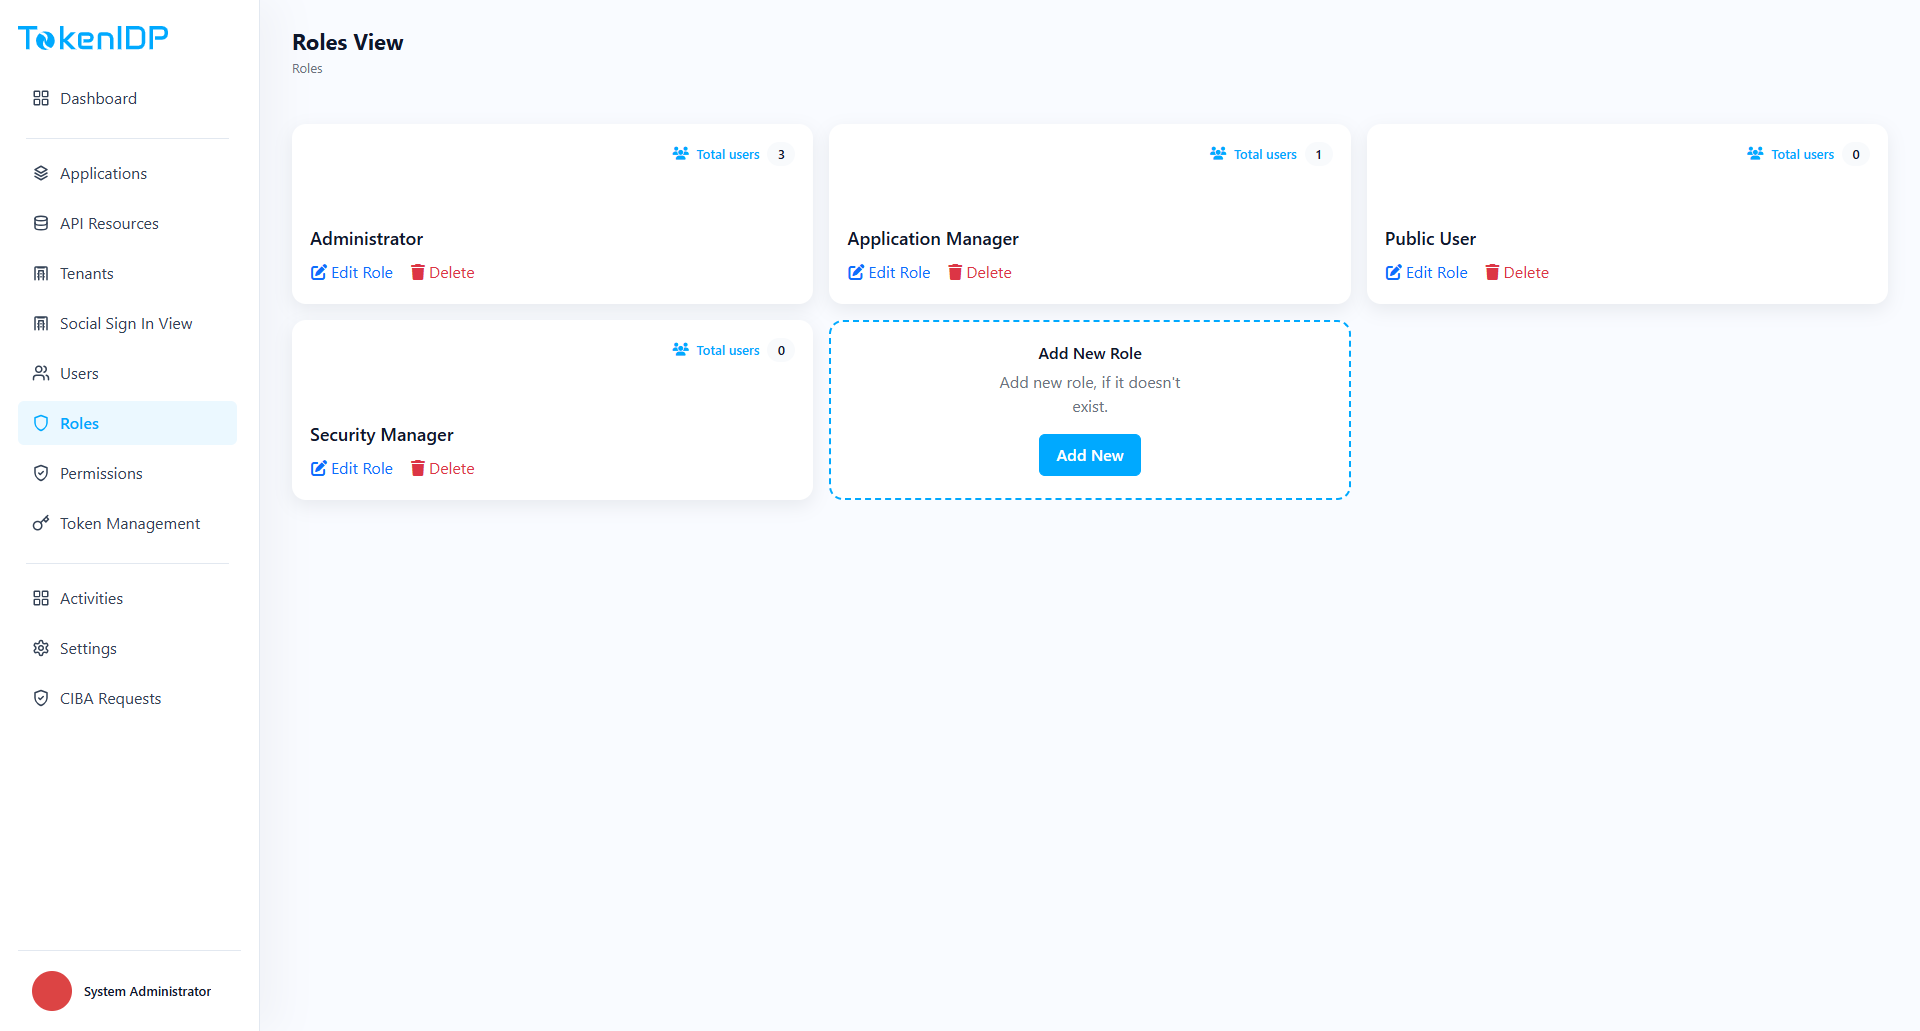Click Edit Role text for Public User
The height and width of the screenshot is (1031, 1920).
pos(1437,272)
